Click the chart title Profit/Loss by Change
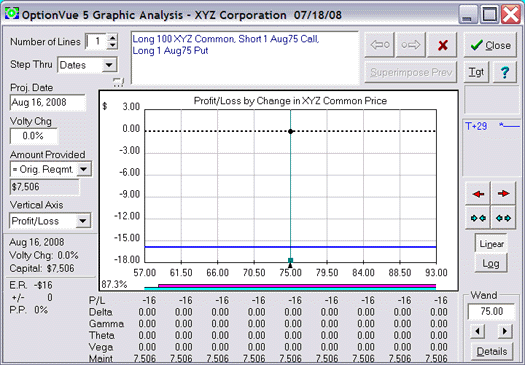 click(290, 101)
